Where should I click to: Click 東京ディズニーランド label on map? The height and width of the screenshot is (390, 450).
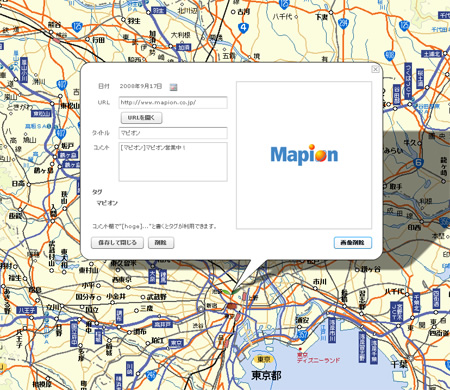coord(318,358)
